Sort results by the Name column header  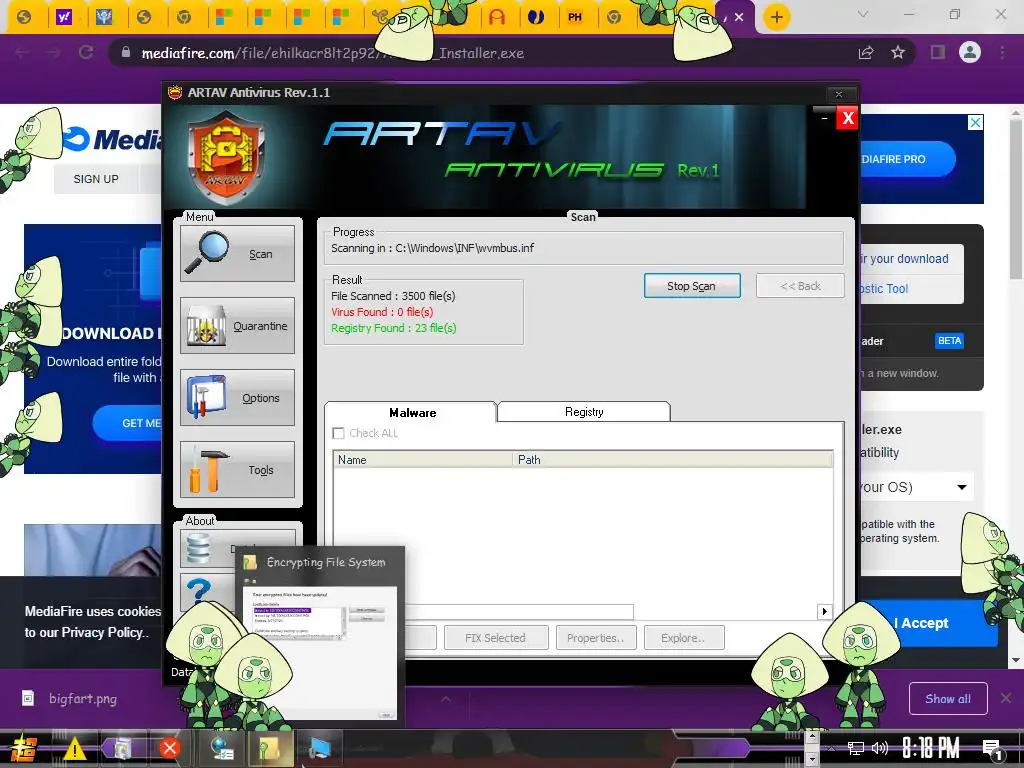(422, 460)
